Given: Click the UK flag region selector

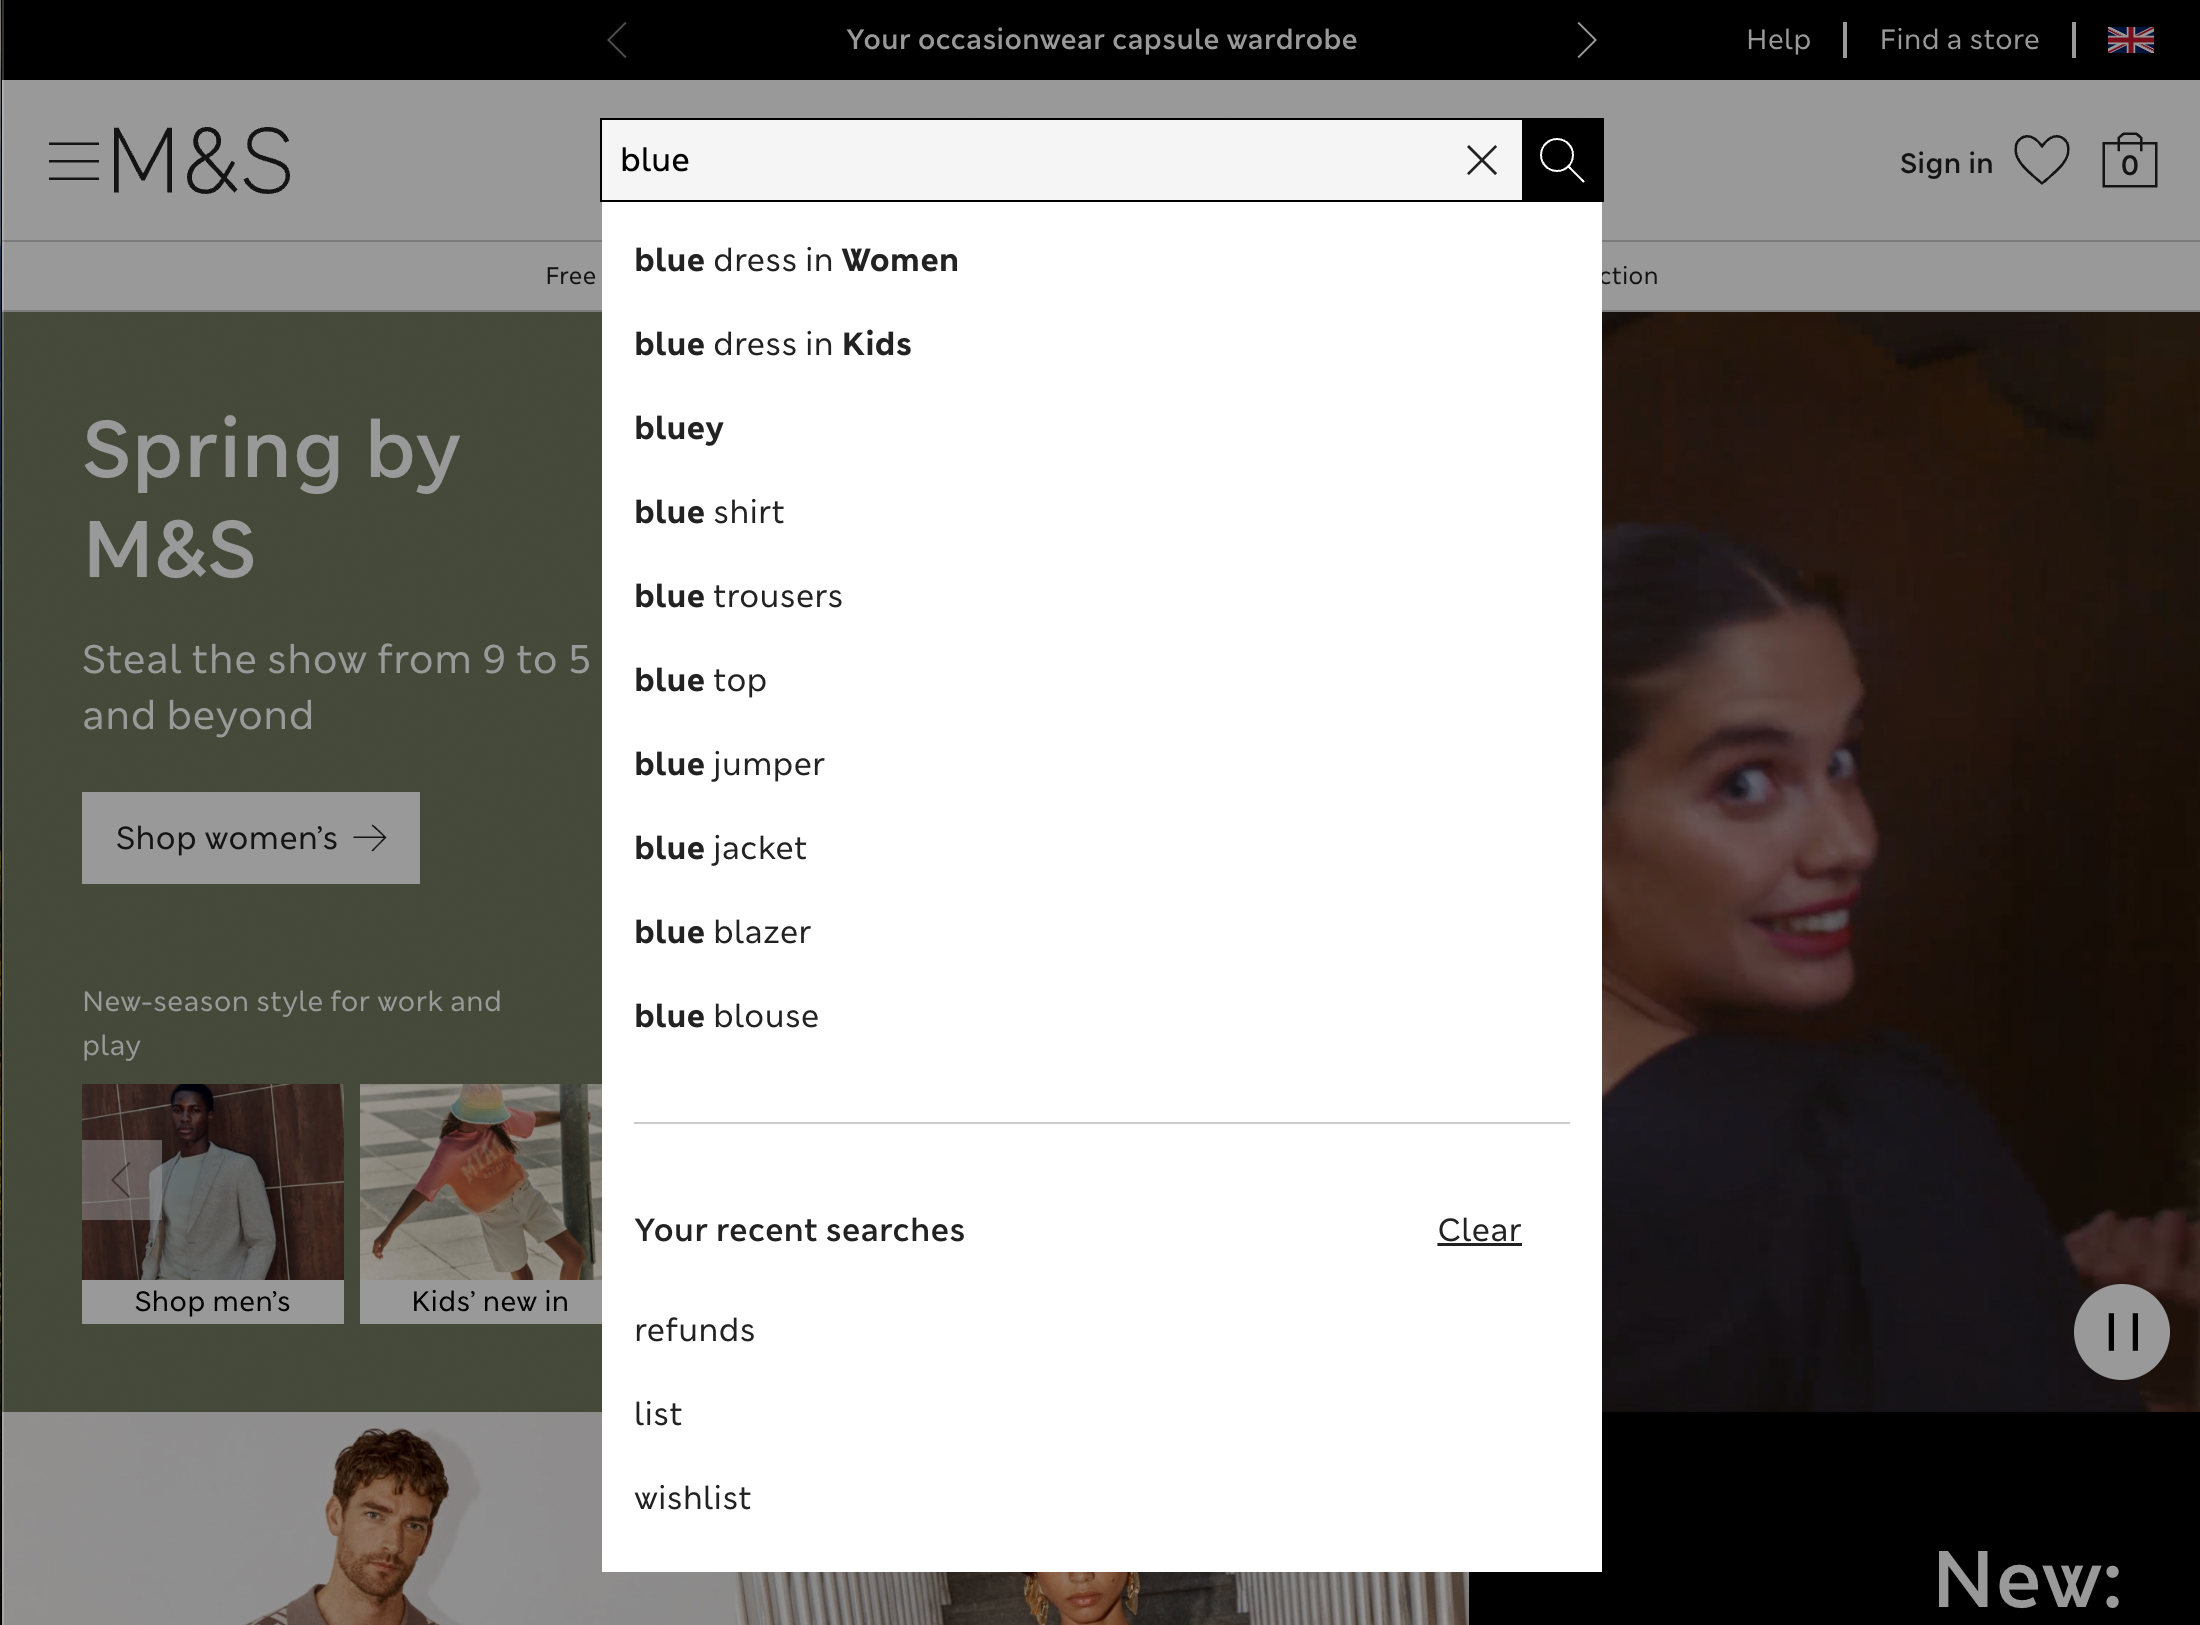Looking at the screenshot, I should 2131,40.
